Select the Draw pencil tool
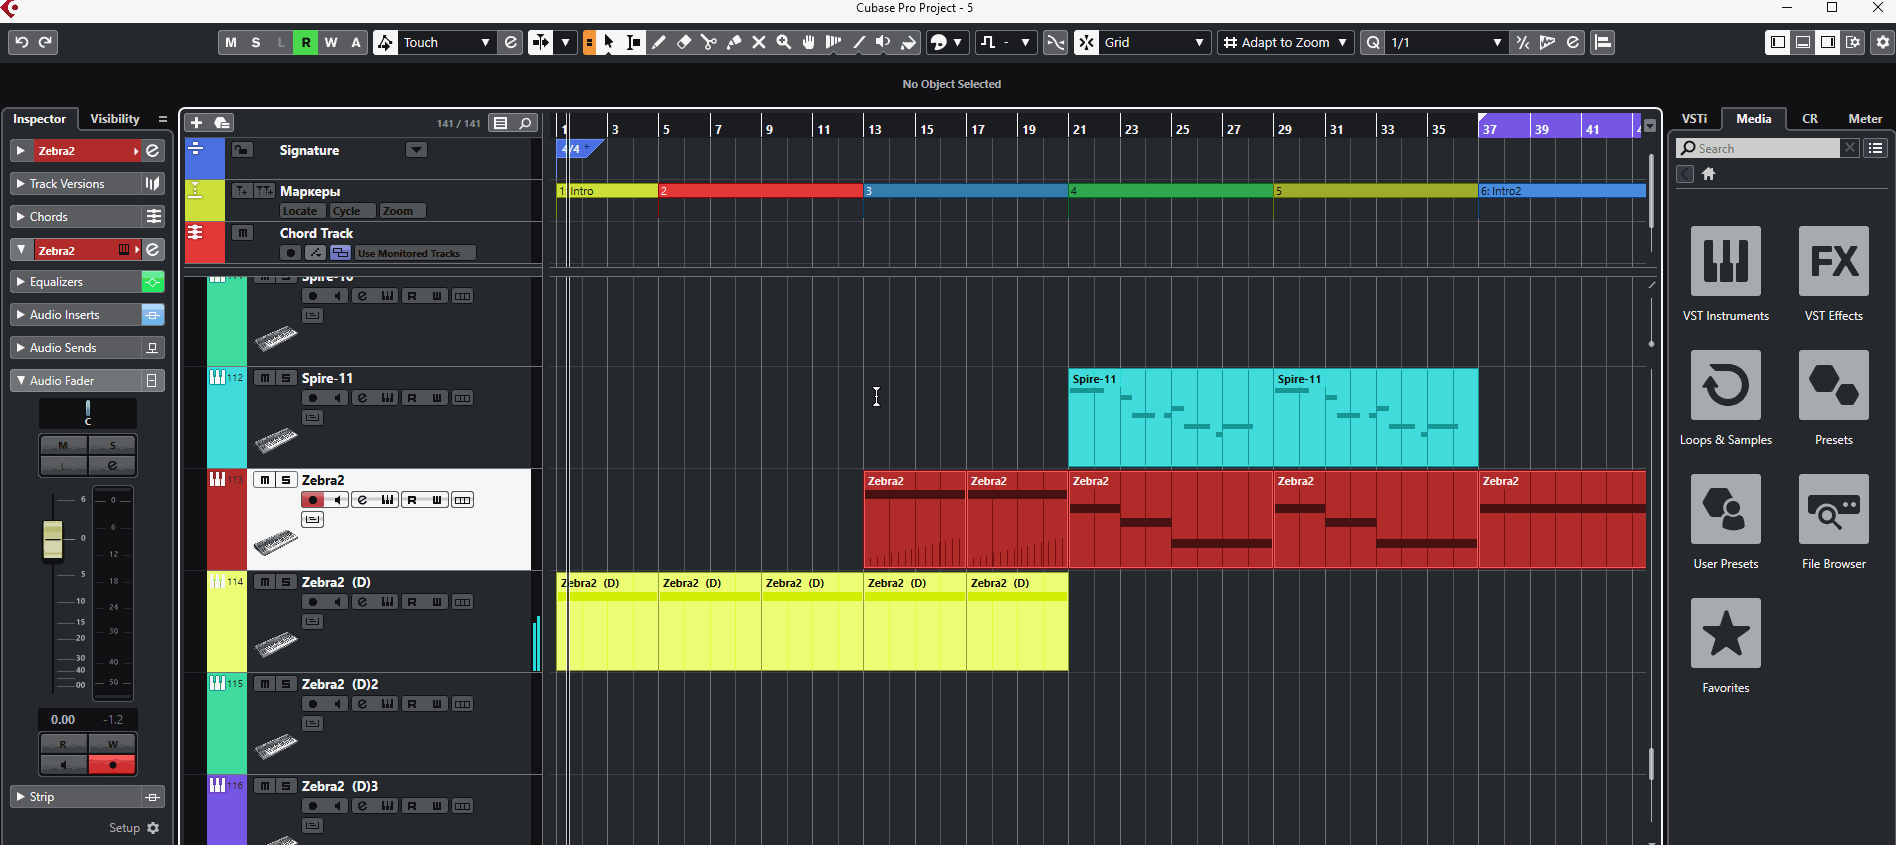1896x845 pixels. click(659, 42)
